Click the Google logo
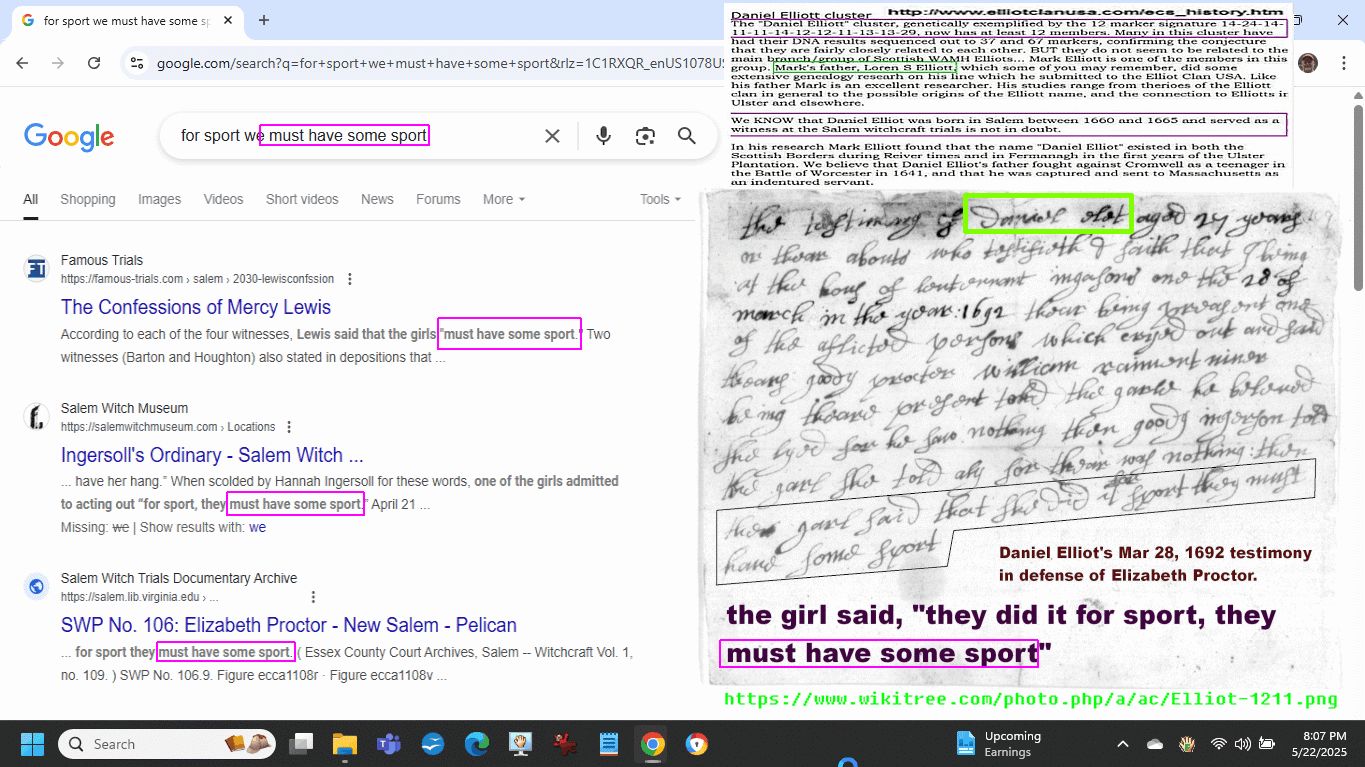The width and height of the screenshot is (1365, 767). coord(69,137)
